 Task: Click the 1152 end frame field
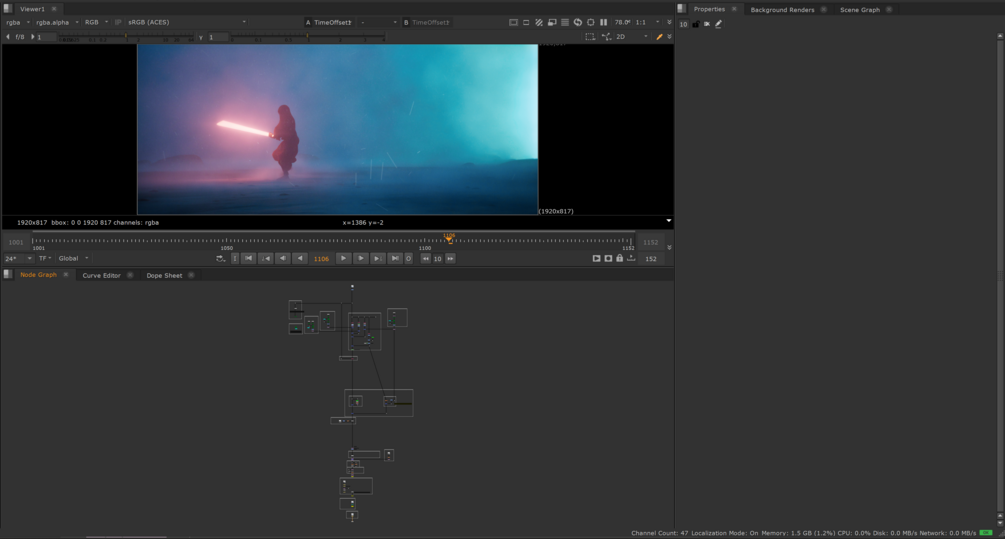pos(651,242)
